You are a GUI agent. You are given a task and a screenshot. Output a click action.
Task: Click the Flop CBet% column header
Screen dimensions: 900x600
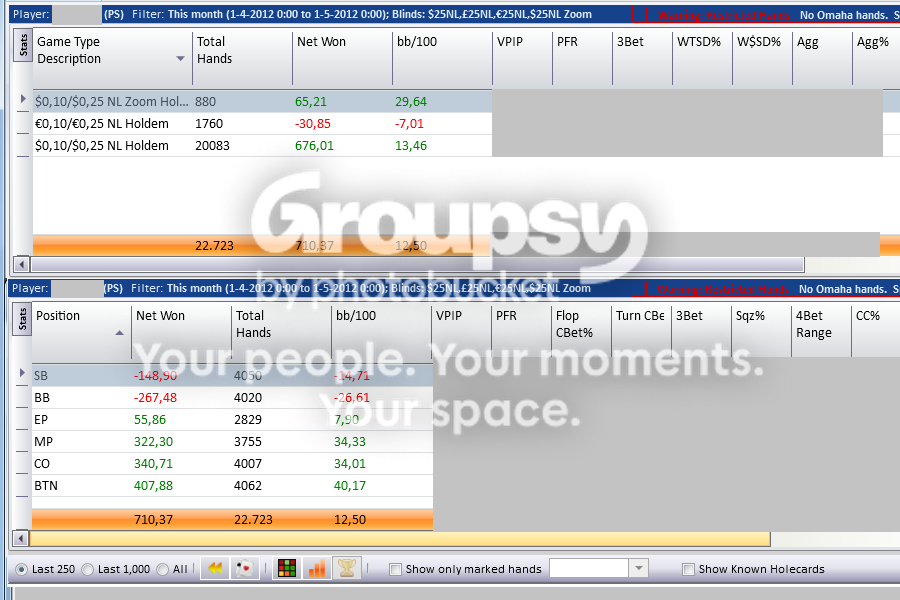click(581, 330)
